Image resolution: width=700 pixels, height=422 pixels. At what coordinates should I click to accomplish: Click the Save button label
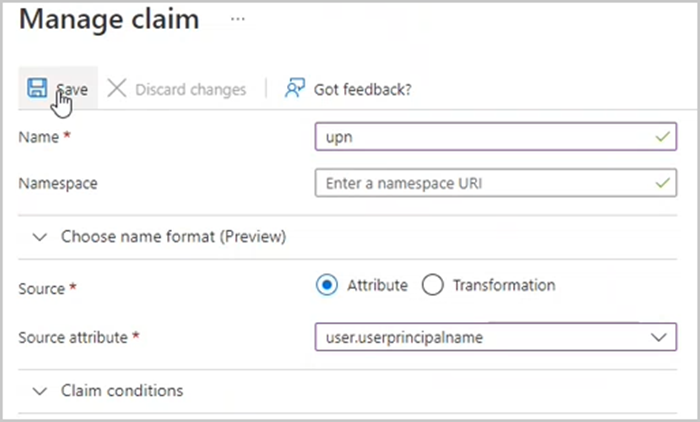coord(72,89)
